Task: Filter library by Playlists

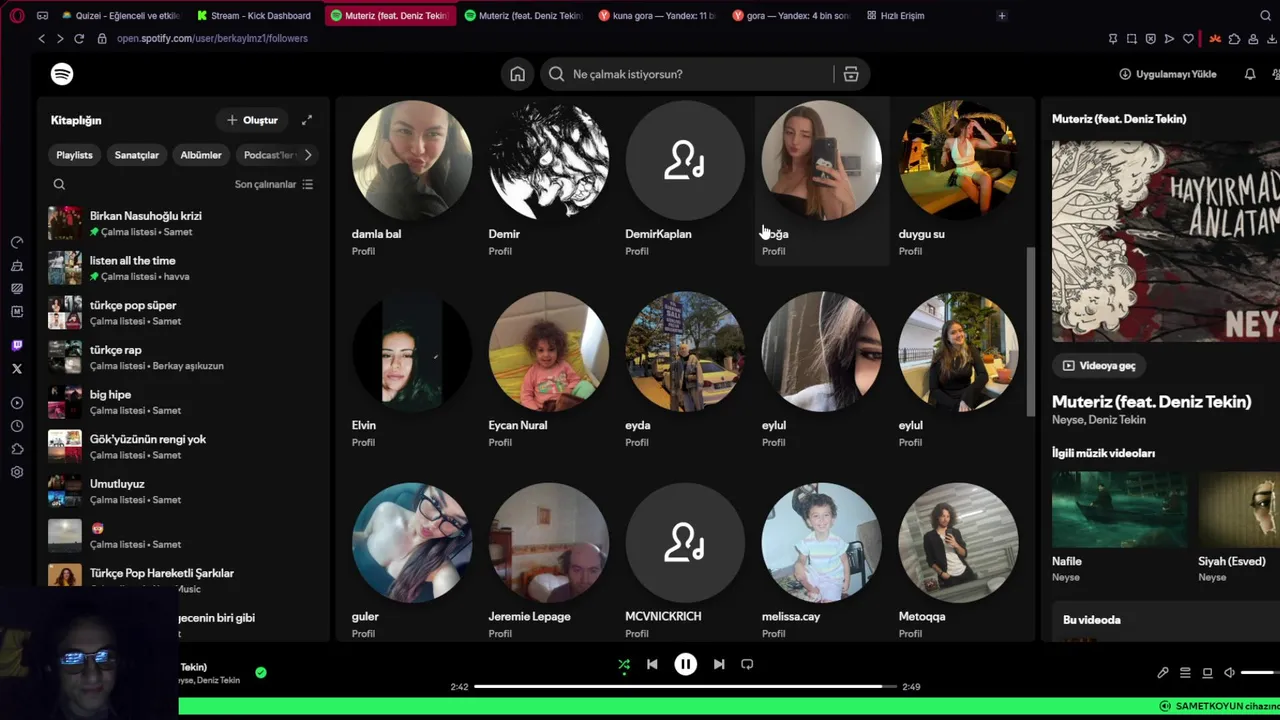Action: coord(74,155)
